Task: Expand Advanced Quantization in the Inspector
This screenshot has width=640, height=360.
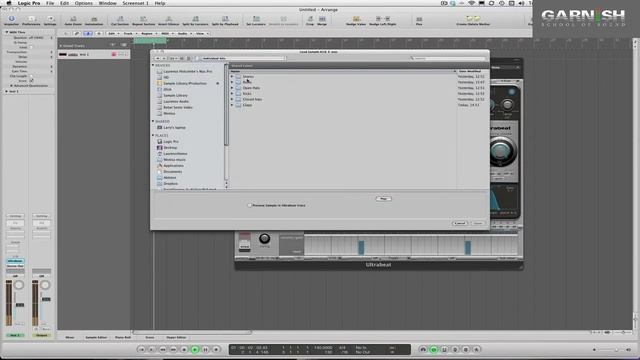Action: pos(11,86)
